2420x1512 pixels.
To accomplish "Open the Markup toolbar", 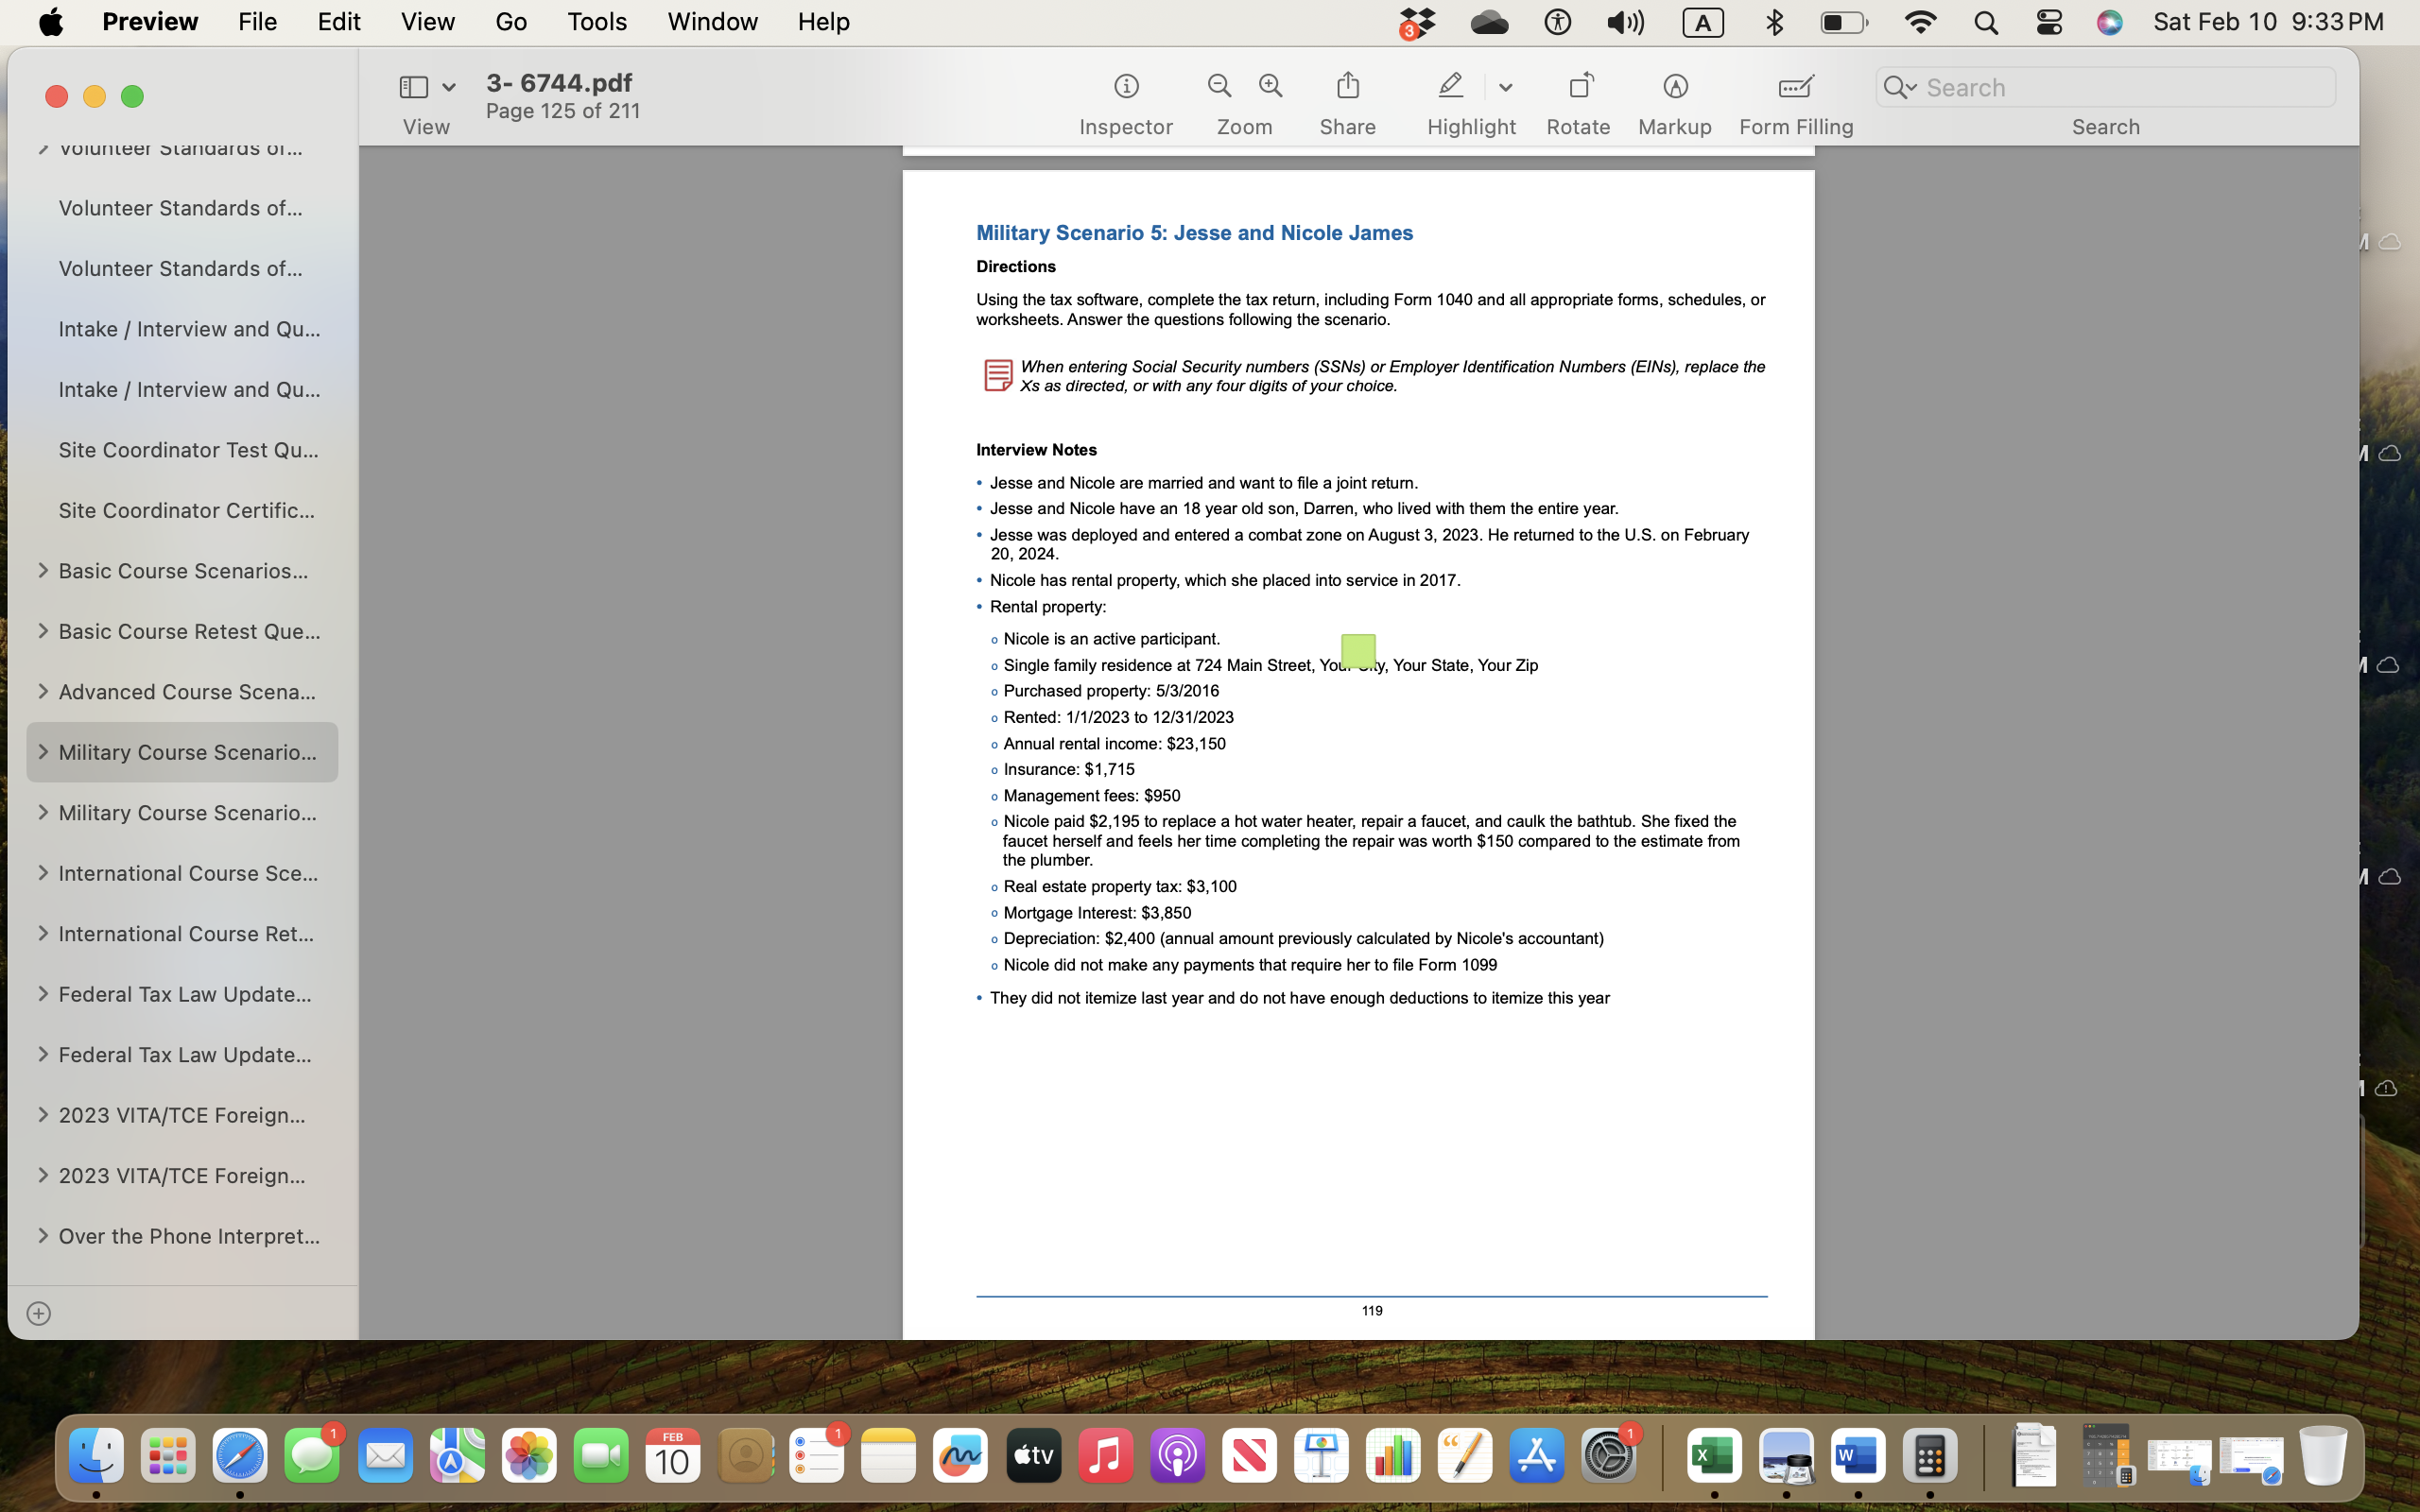I will pos(1674,86).
